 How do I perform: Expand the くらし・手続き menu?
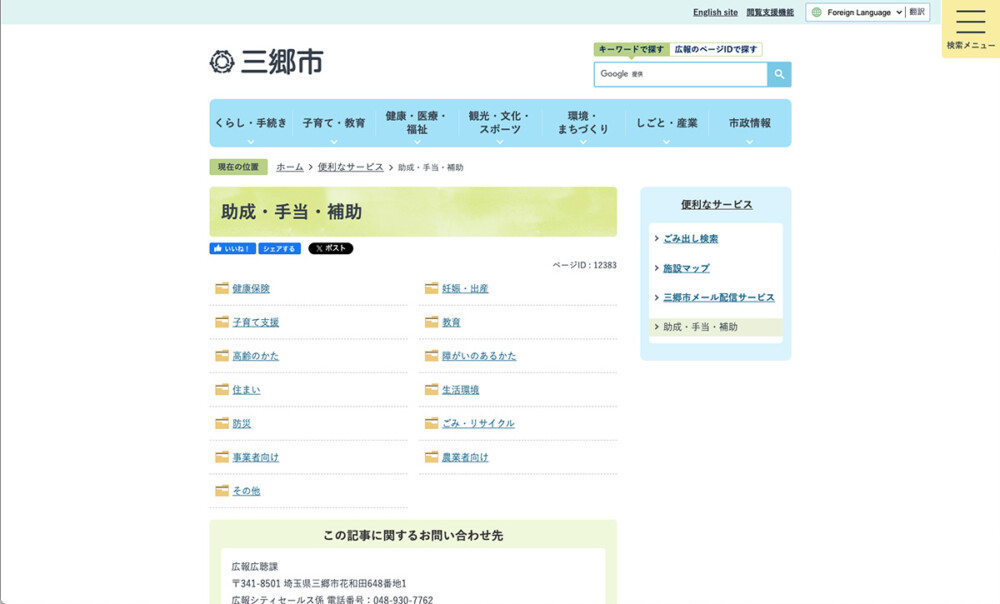tap(250, 124)
